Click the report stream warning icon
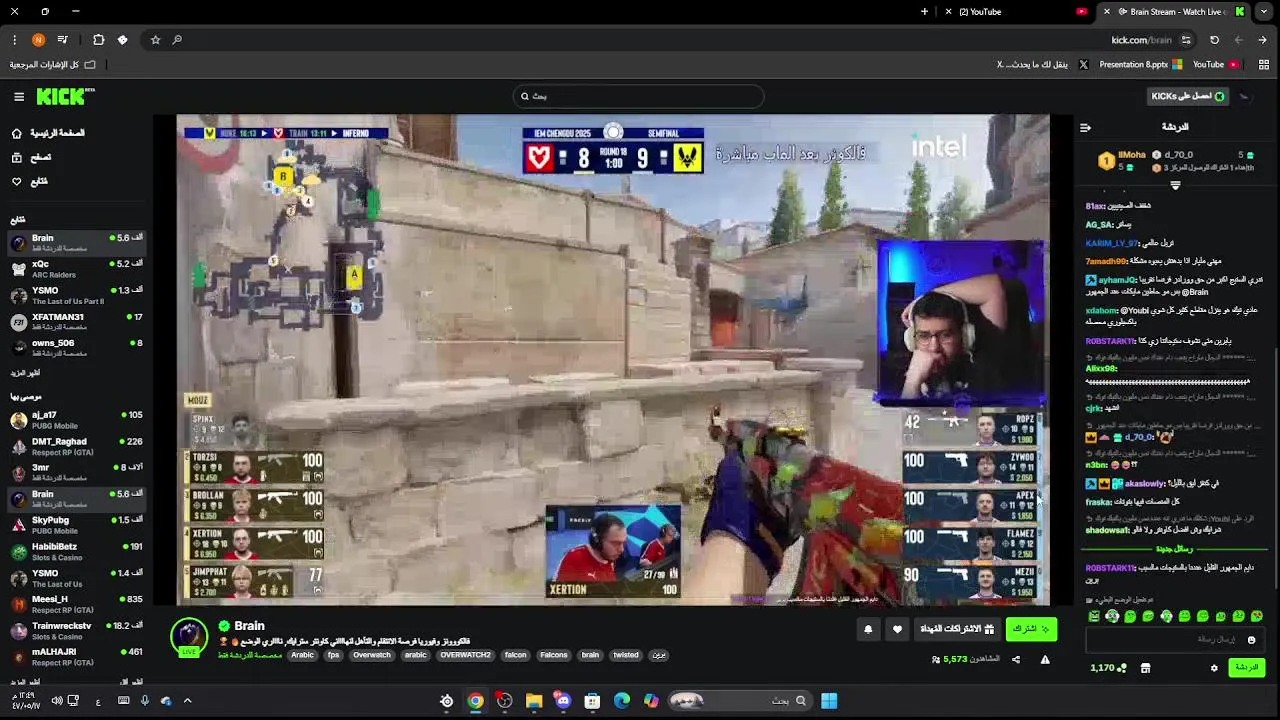The height and width of the screenshot is (720, 1280). 1045,659
